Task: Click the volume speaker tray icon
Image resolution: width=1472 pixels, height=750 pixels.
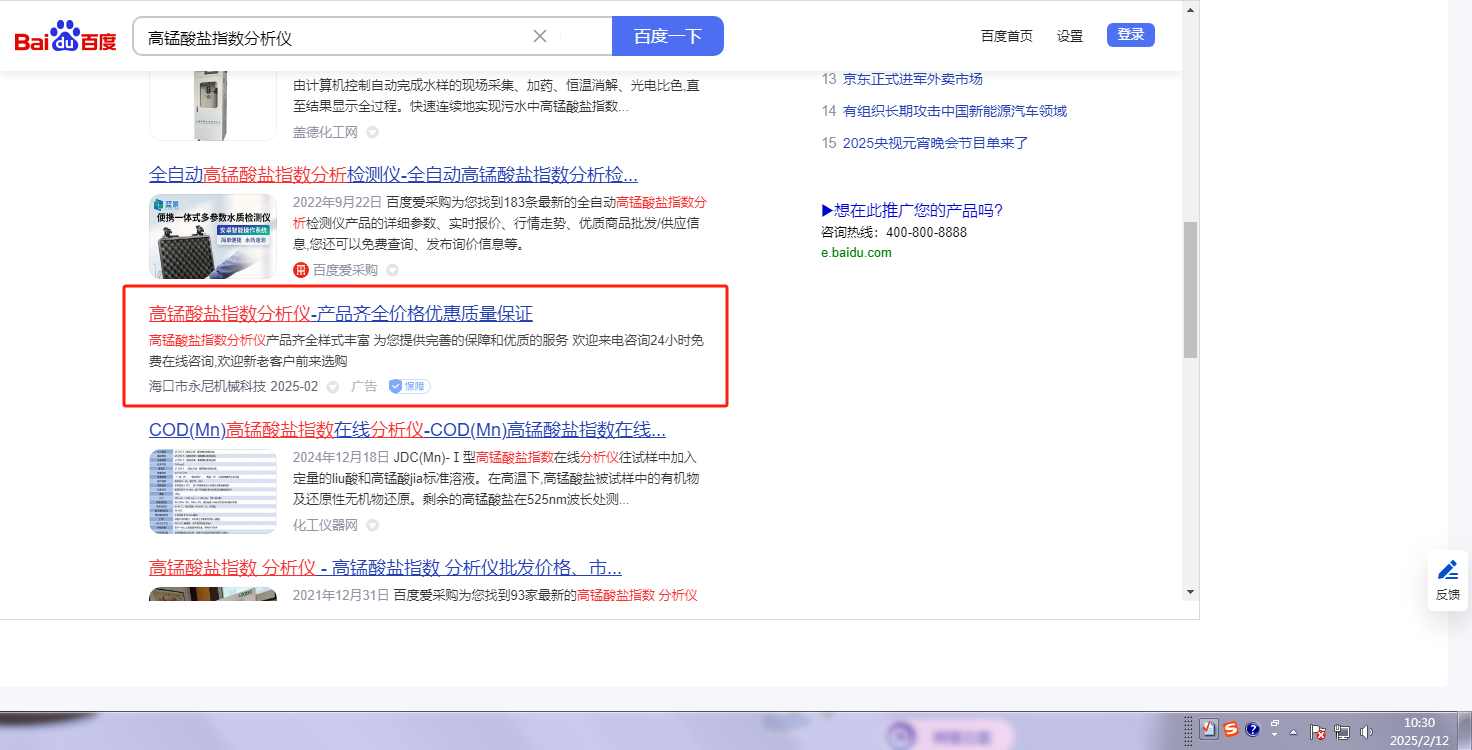Action: [x=1367, y=732]
